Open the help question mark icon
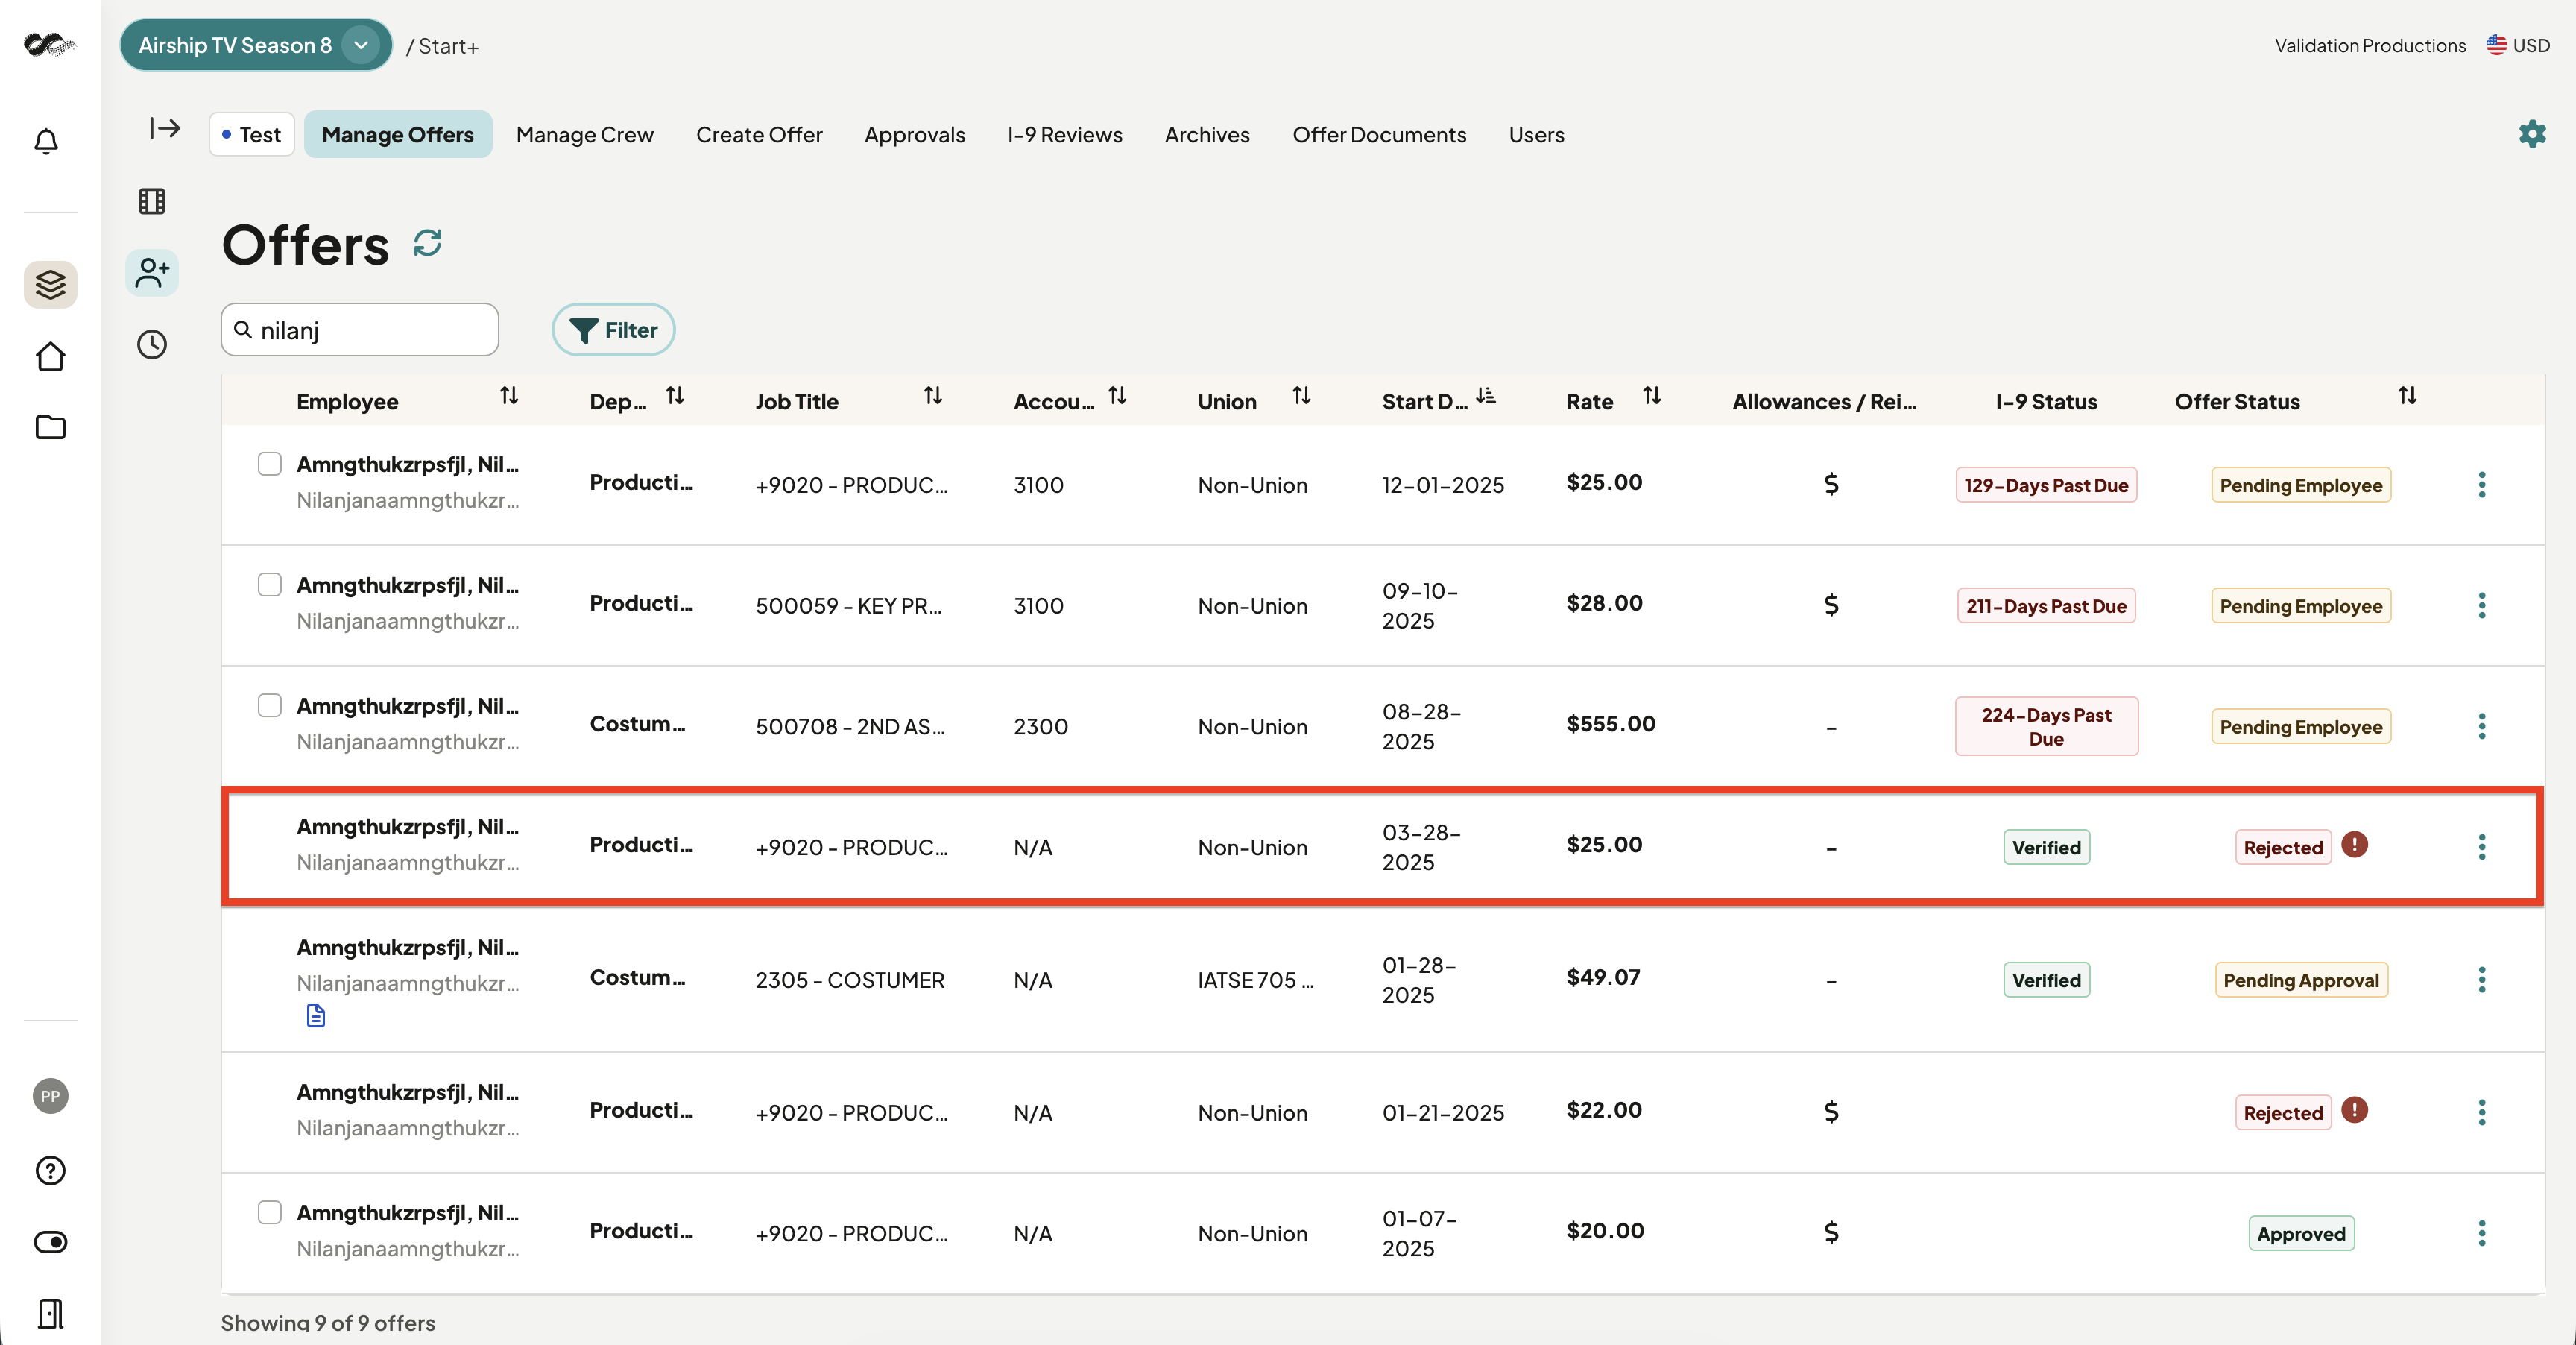This screenshot has height=1345, width=2576. coord(50,1170)
